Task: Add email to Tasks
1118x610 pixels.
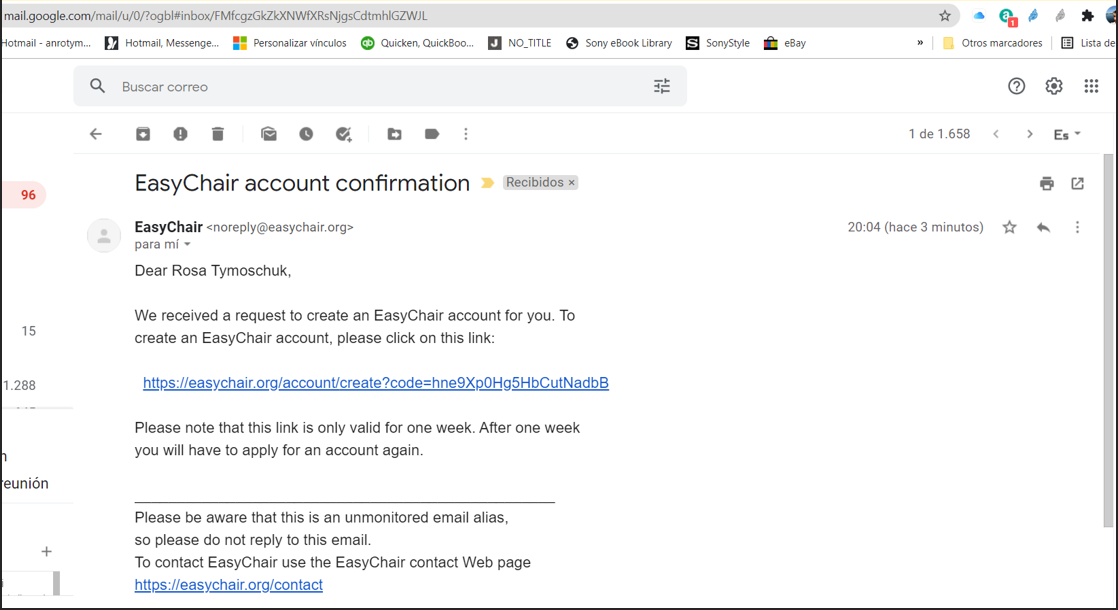Action: click(344, 134)
